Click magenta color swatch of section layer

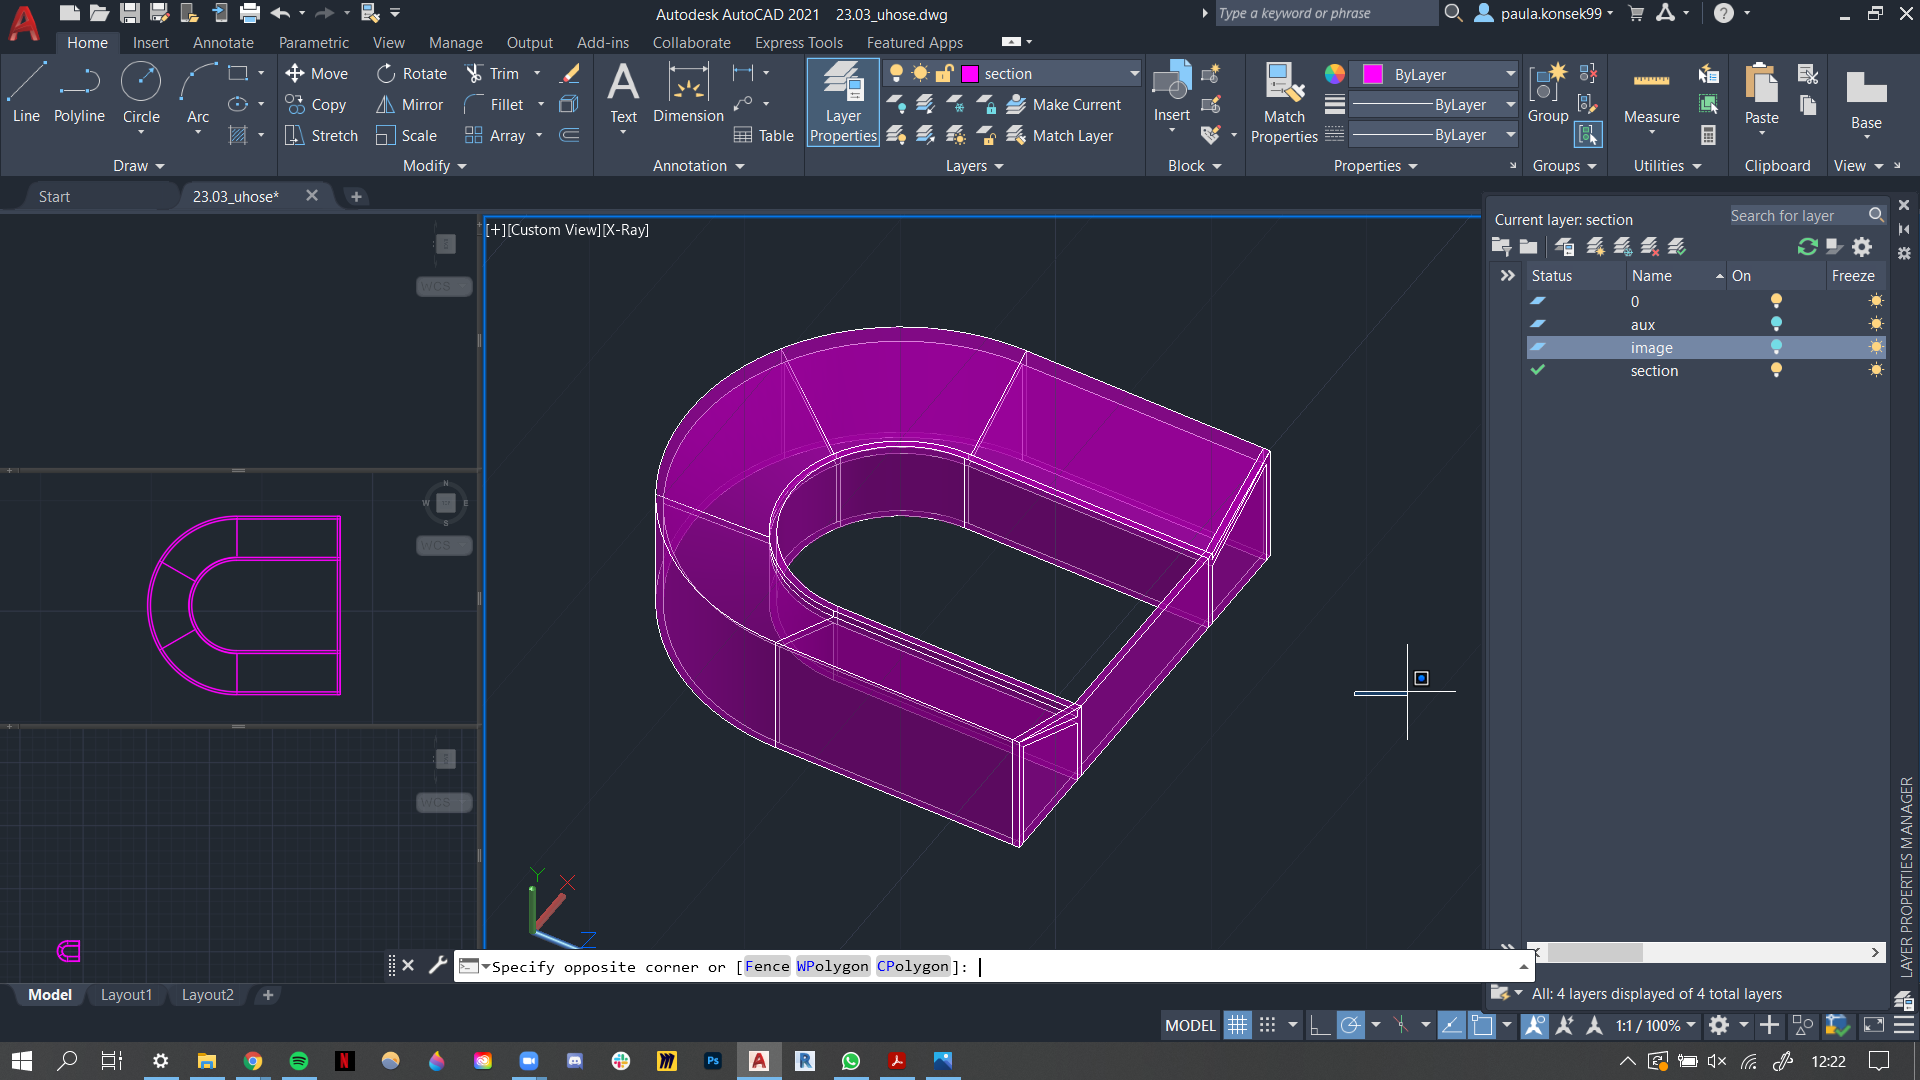click(x=969, y=73)
